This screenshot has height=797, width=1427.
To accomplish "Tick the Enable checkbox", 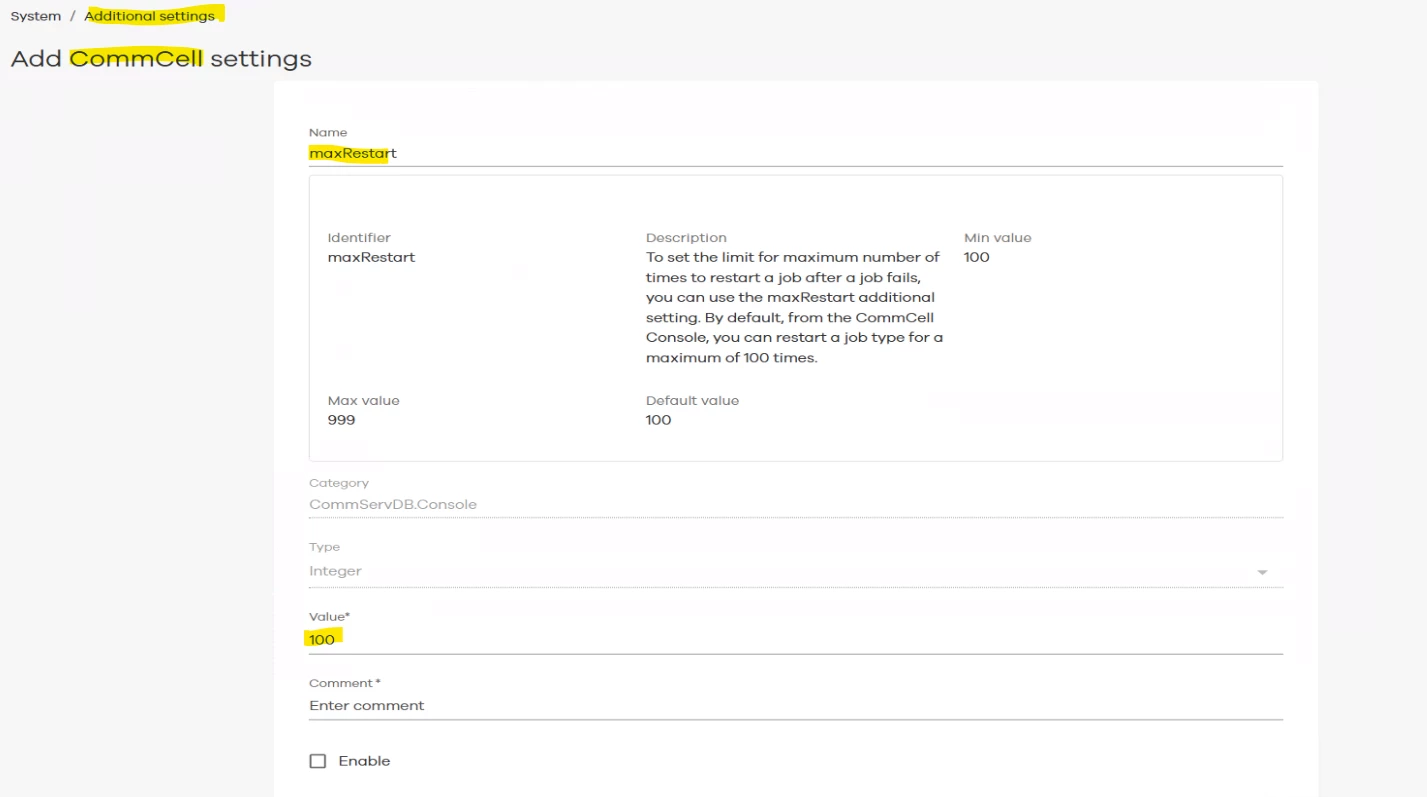I will tap(318, 761).
